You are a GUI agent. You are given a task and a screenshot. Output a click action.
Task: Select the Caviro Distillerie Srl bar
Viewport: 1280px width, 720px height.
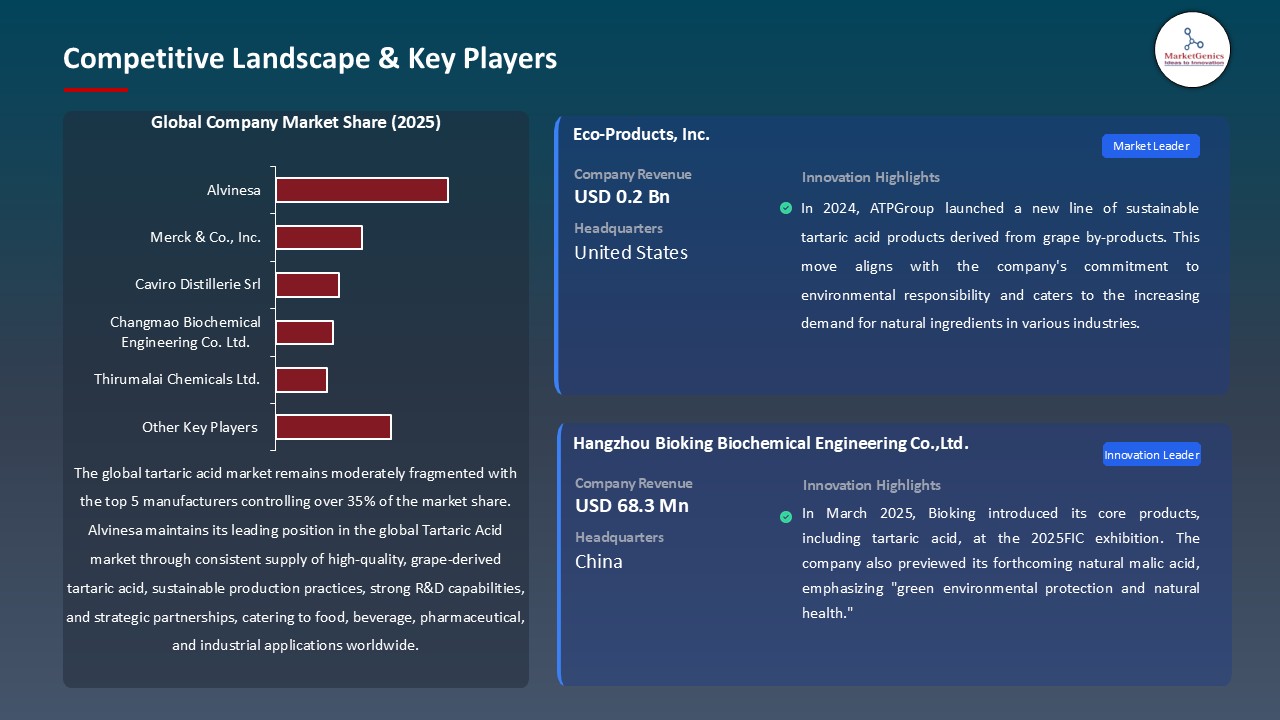pos(307,284)
